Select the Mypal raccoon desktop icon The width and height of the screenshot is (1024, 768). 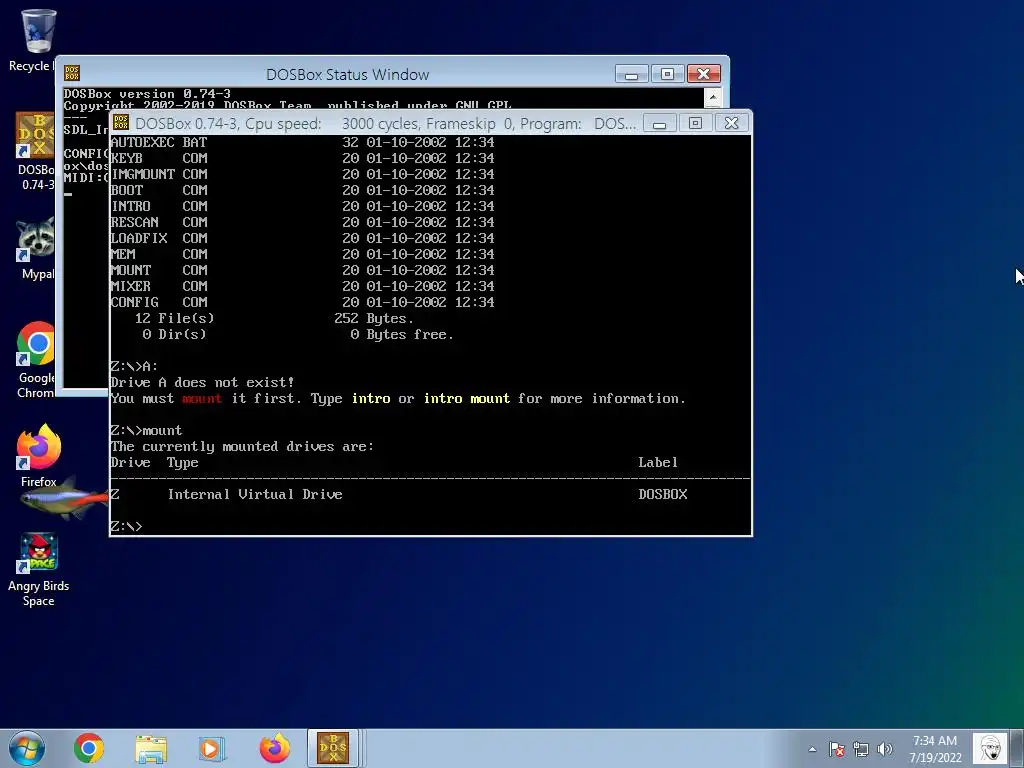[36, 249]
